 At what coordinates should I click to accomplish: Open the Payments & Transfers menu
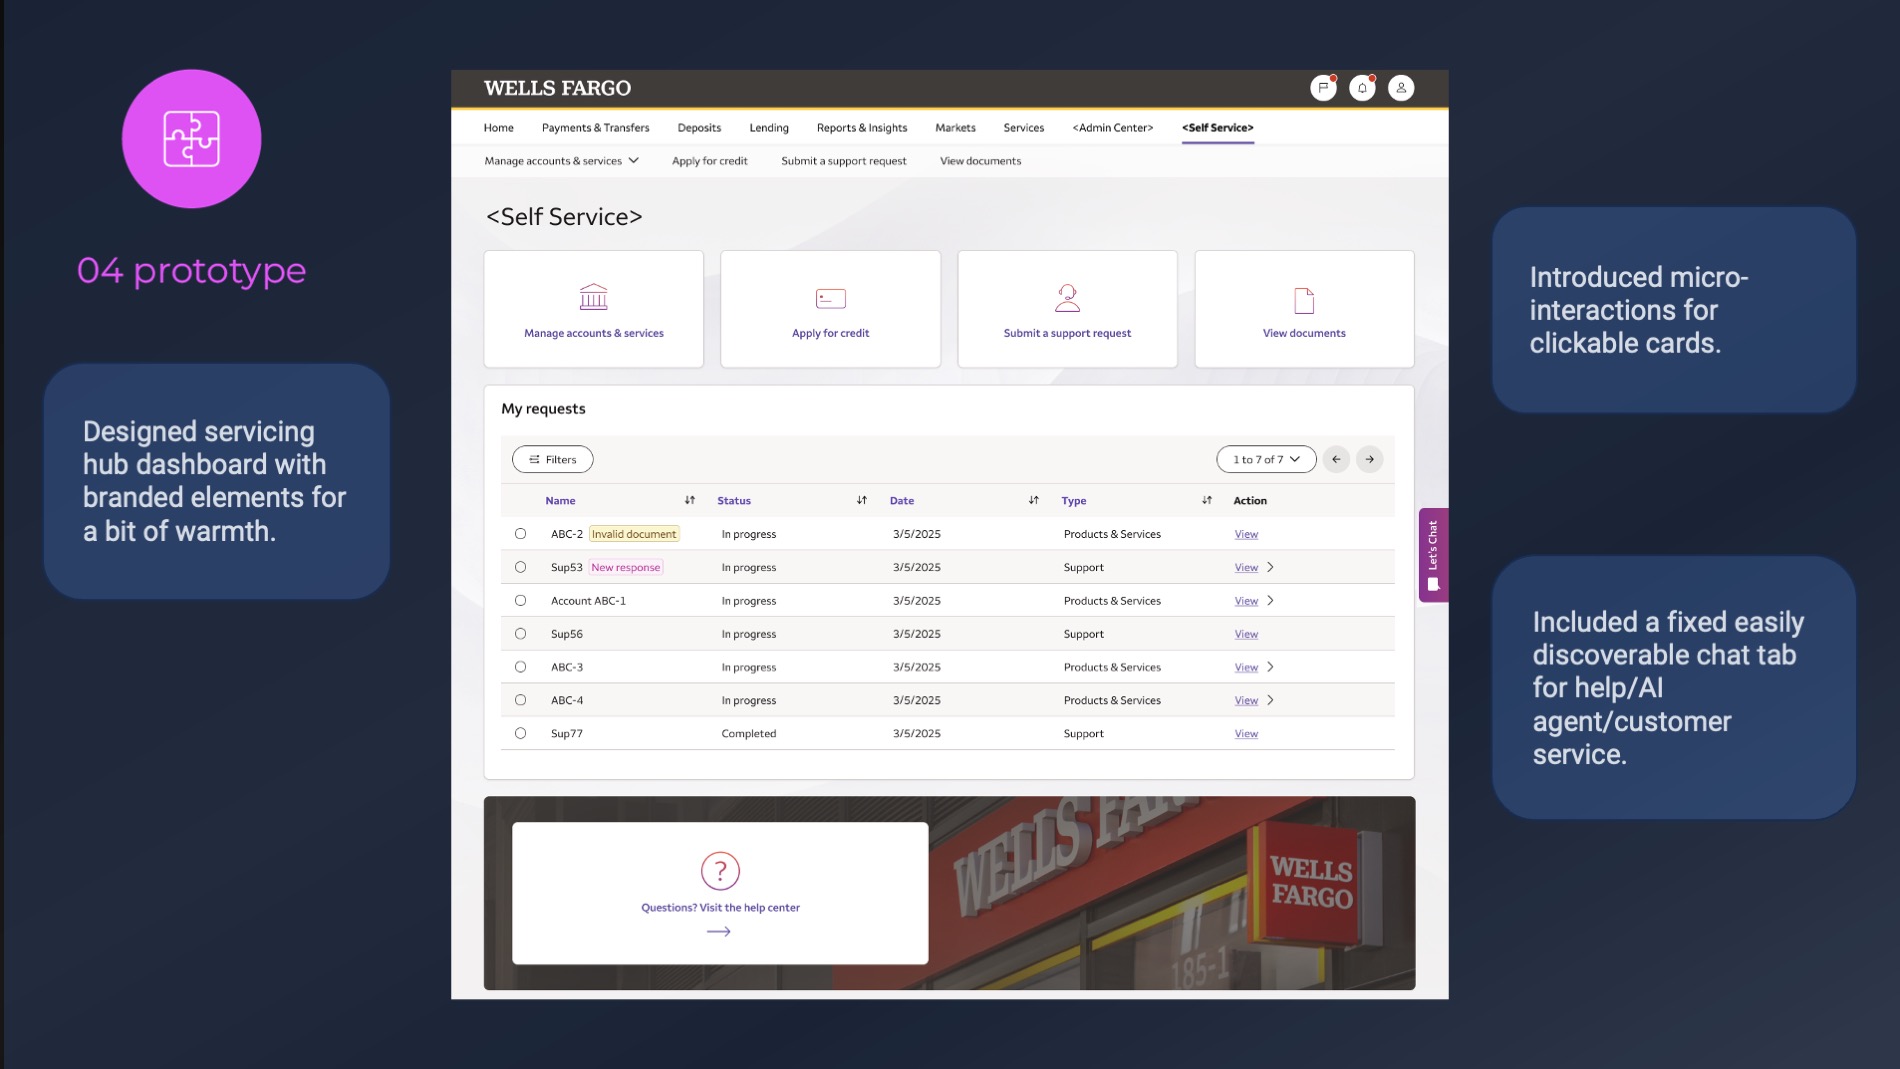pyautogui.click(x=595, y=128)
